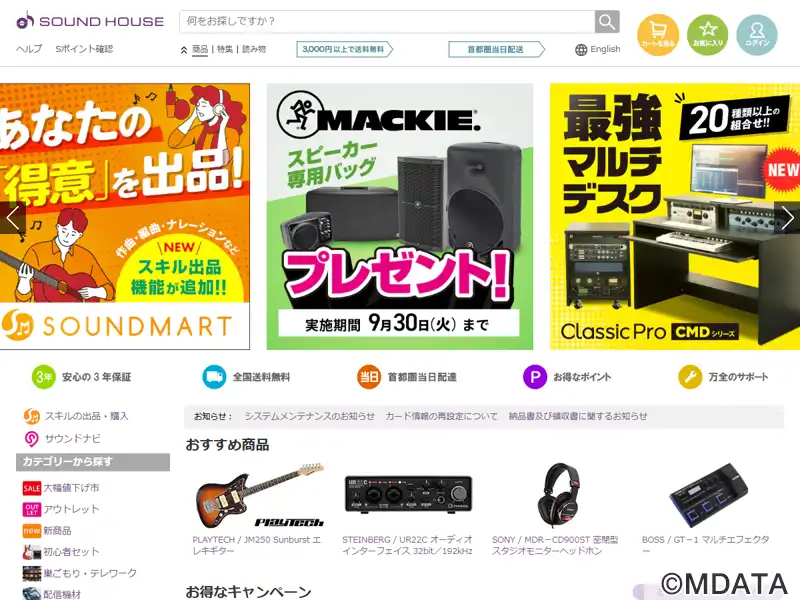Screen dimensions: 800x600
Task: Click the magnifier search button
Action: pos(607,21)
